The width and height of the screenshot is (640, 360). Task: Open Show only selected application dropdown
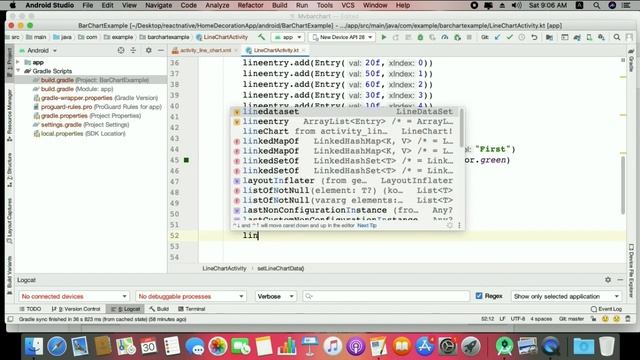(x=566, y=296)
